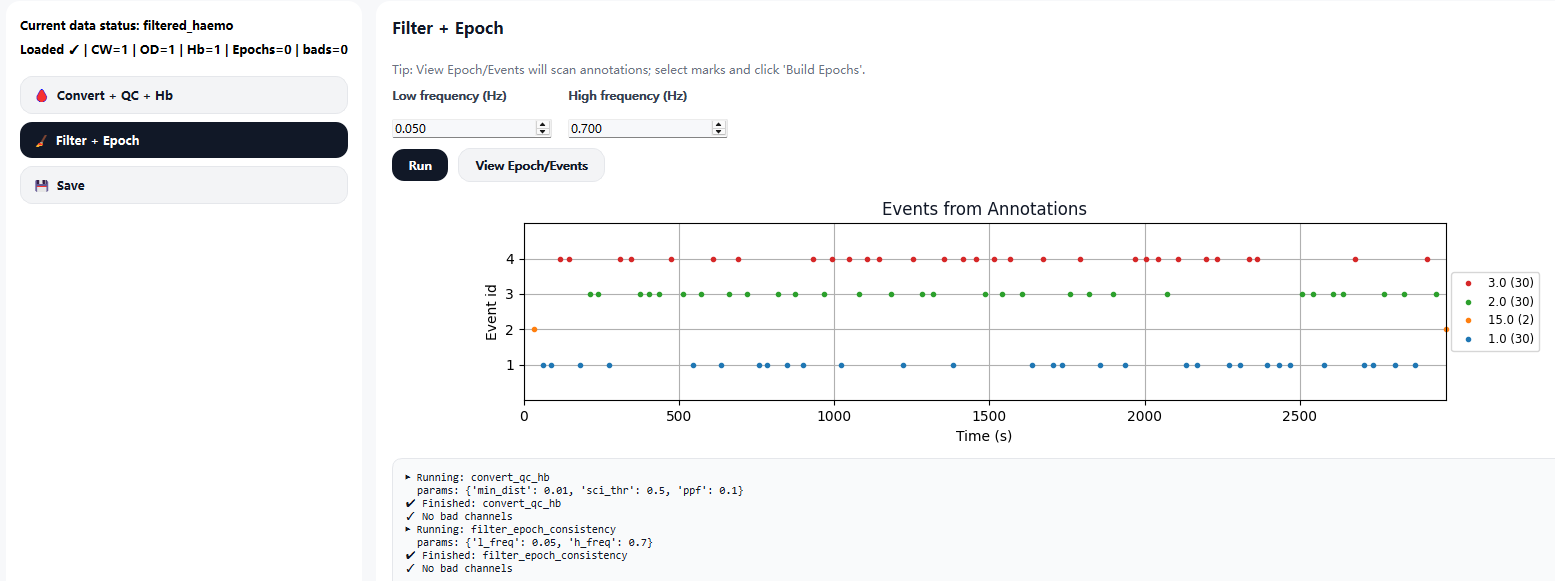This screenshot has height=581, width=1555.
Task: Click the green 2.0 (30) legend entry
Action: click(1497, 301)
